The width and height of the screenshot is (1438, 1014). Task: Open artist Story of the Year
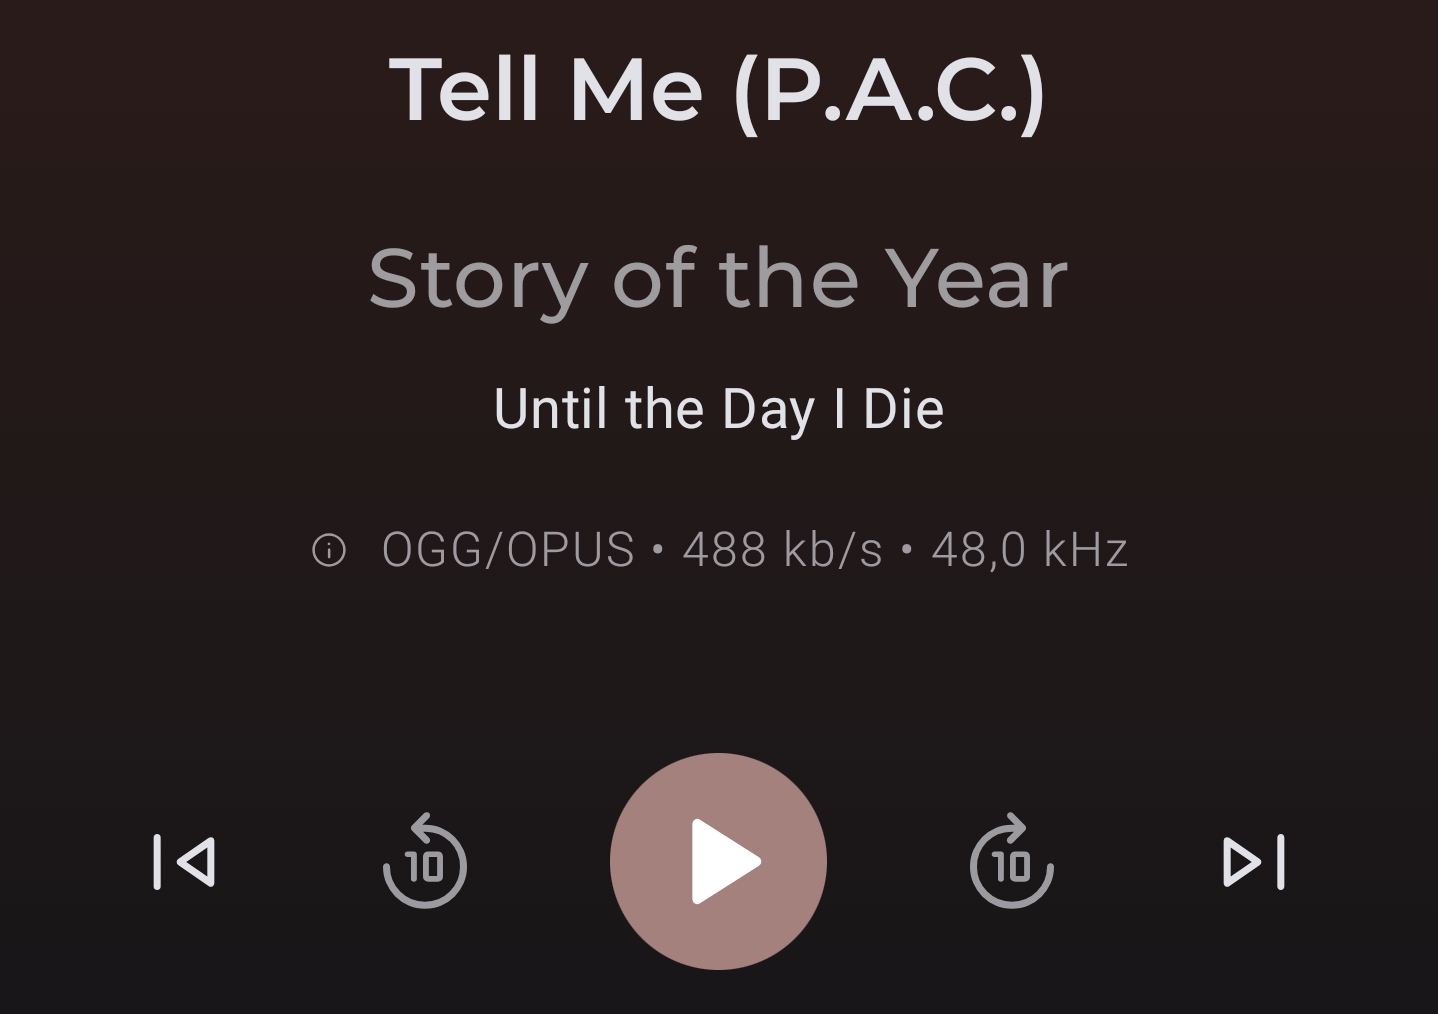[718, 279]
